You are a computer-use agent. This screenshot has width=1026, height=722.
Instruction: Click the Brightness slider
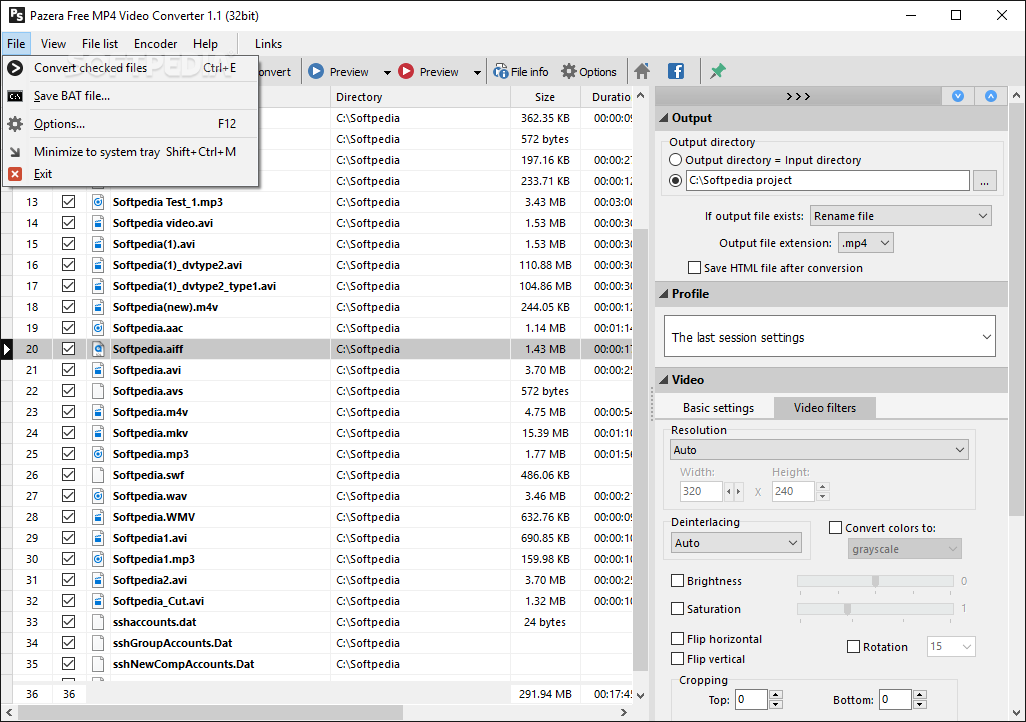coord(875,581)
